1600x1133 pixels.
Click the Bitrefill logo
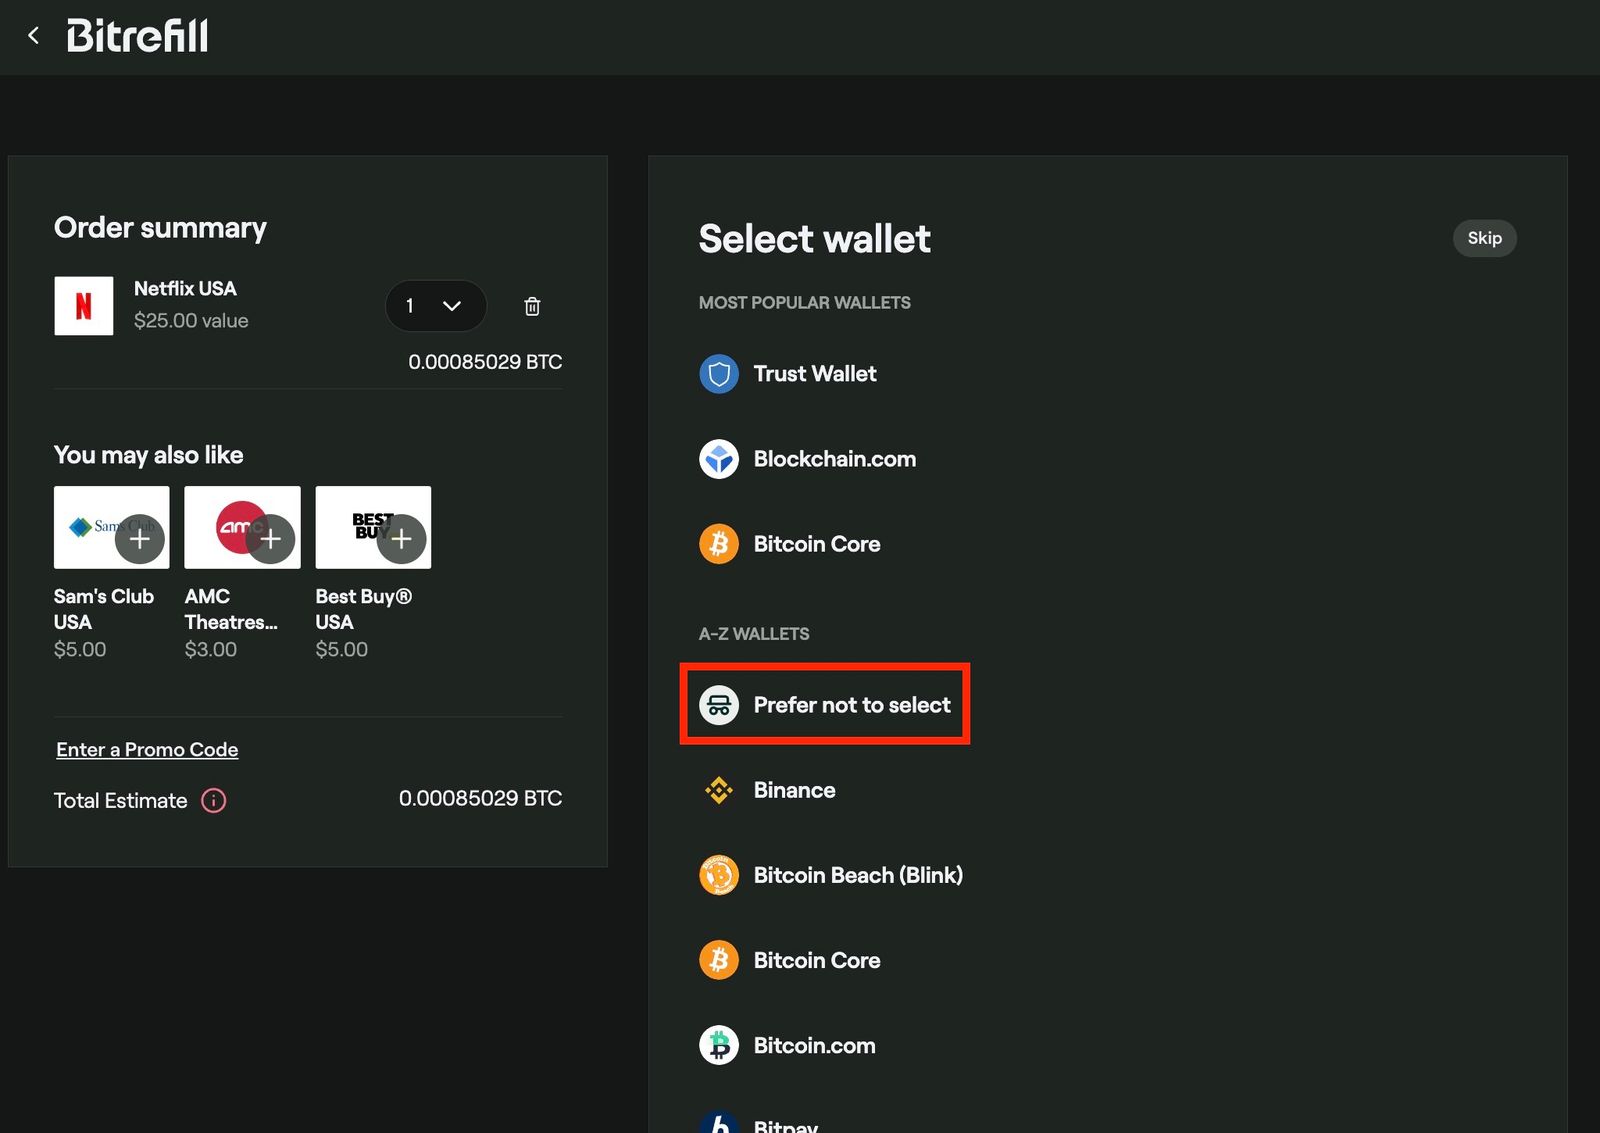[137, 34]
